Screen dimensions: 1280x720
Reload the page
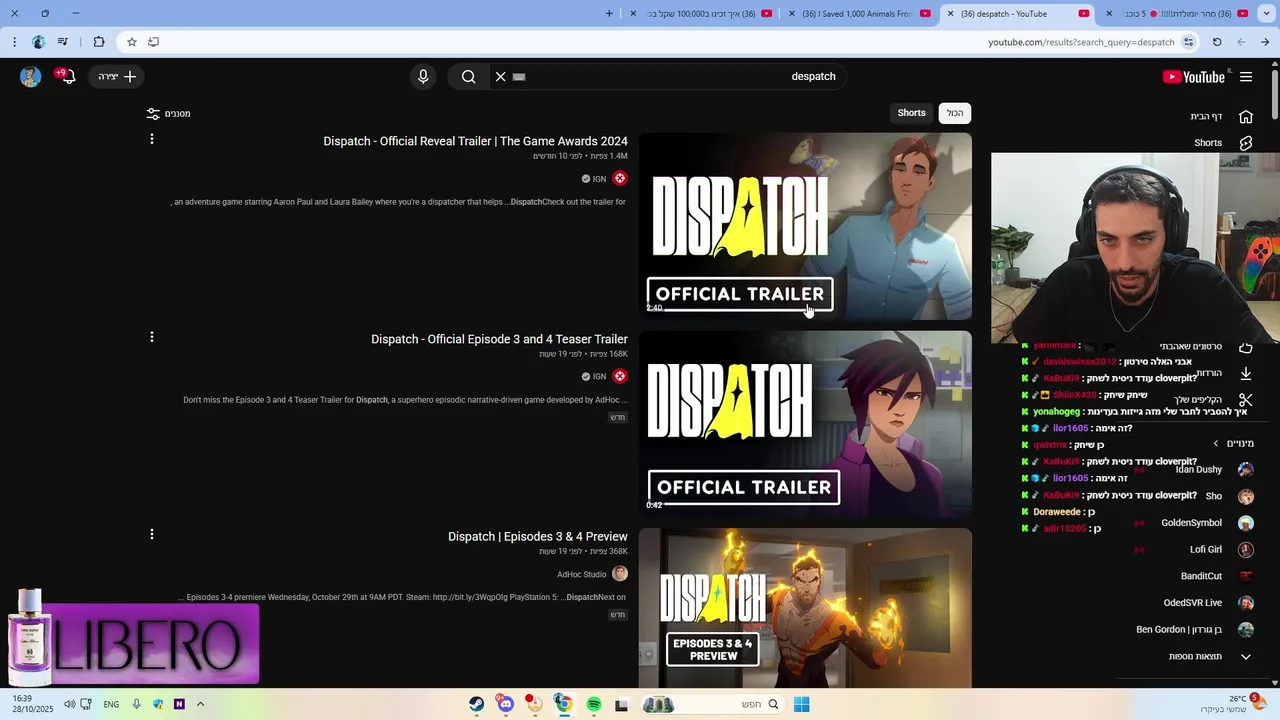tap(1217, 42)
